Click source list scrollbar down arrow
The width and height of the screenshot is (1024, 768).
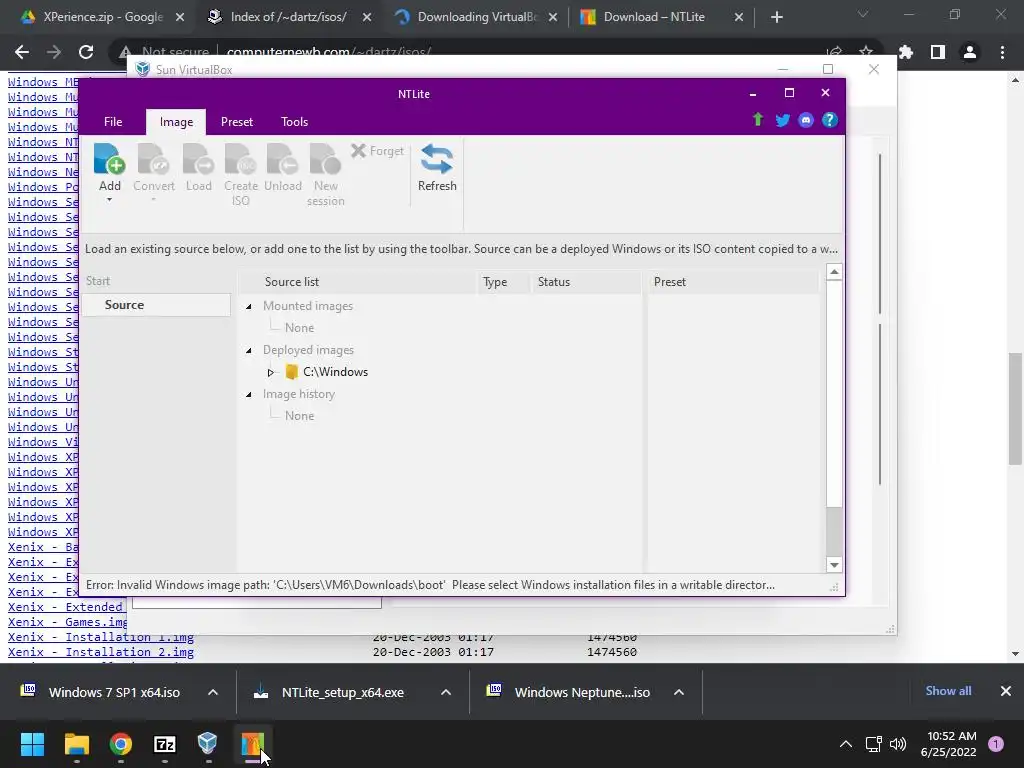834,565
